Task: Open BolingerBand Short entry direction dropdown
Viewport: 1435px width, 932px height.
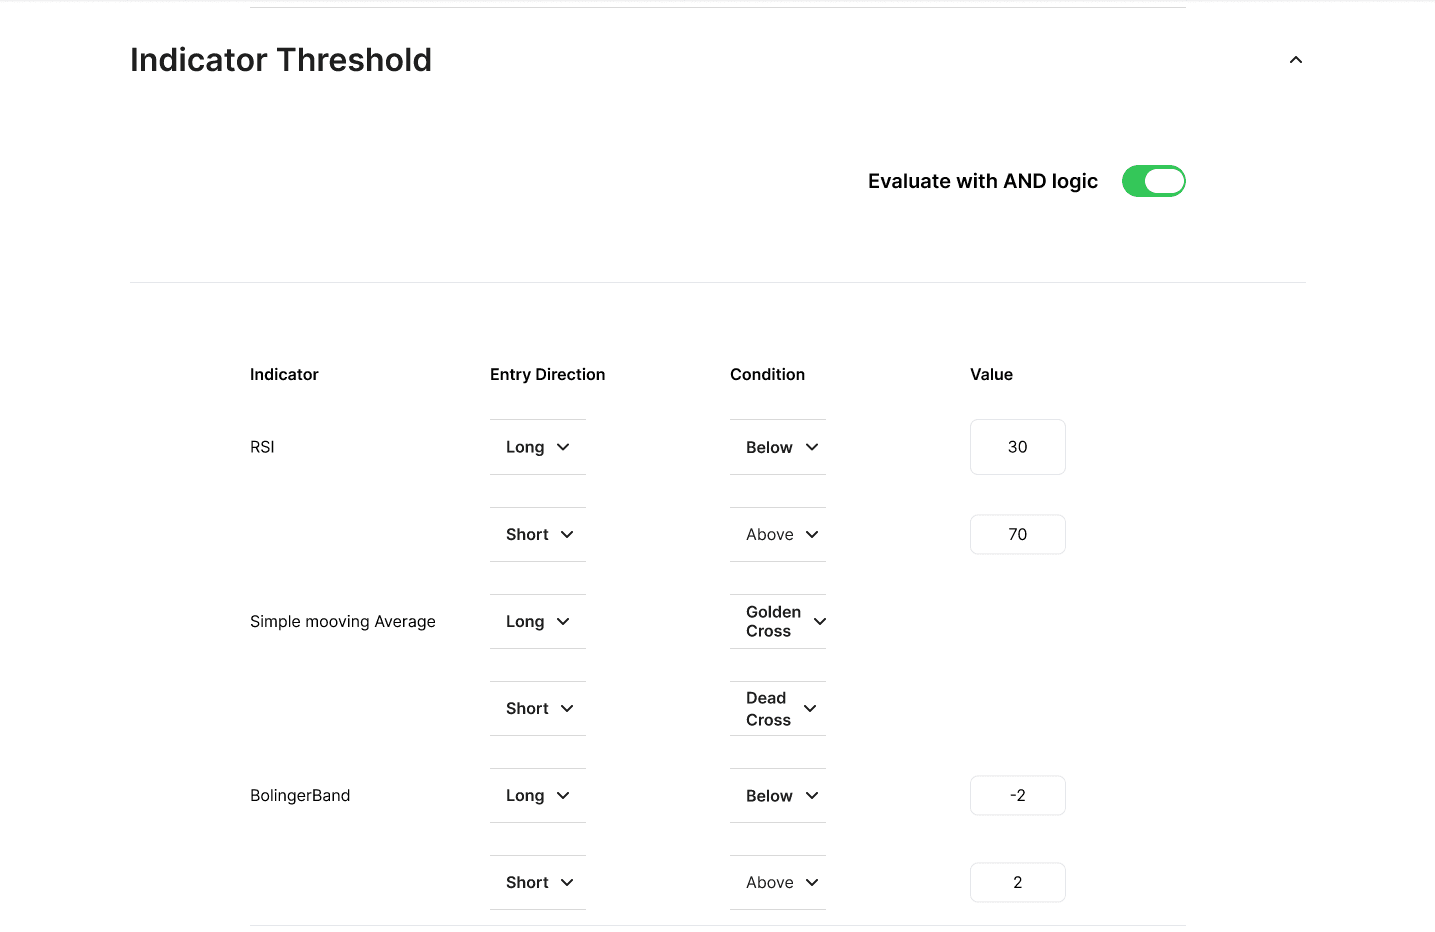Action: pos(539,883)
